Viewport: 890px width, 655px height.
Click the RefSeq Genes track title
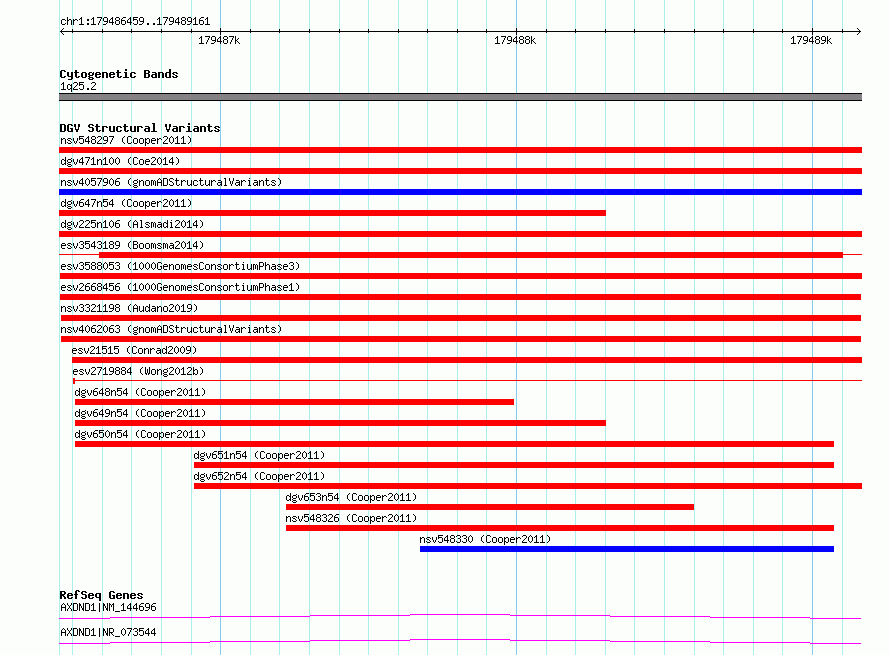(101, 595)
